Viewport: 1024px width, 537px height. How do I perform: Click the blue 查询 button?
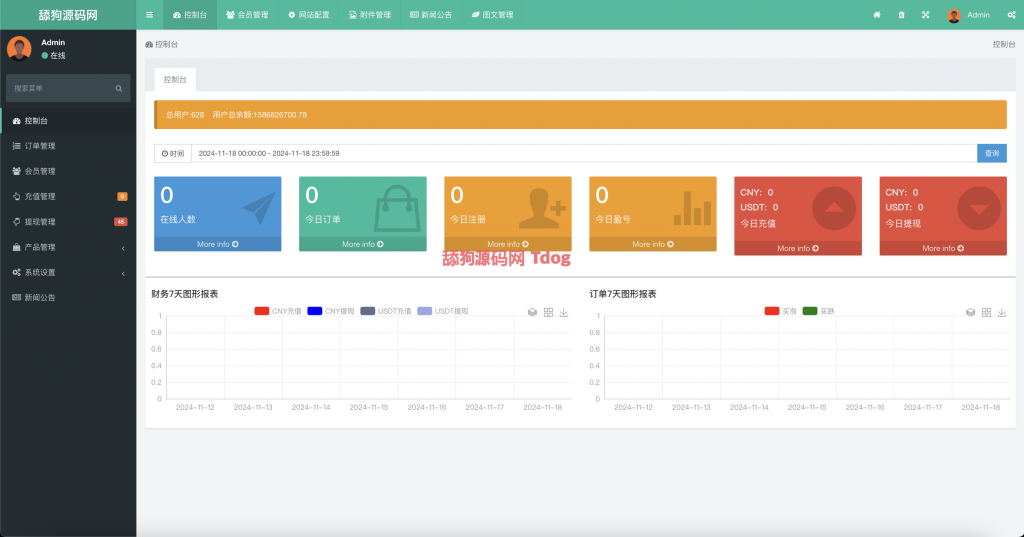991,153
